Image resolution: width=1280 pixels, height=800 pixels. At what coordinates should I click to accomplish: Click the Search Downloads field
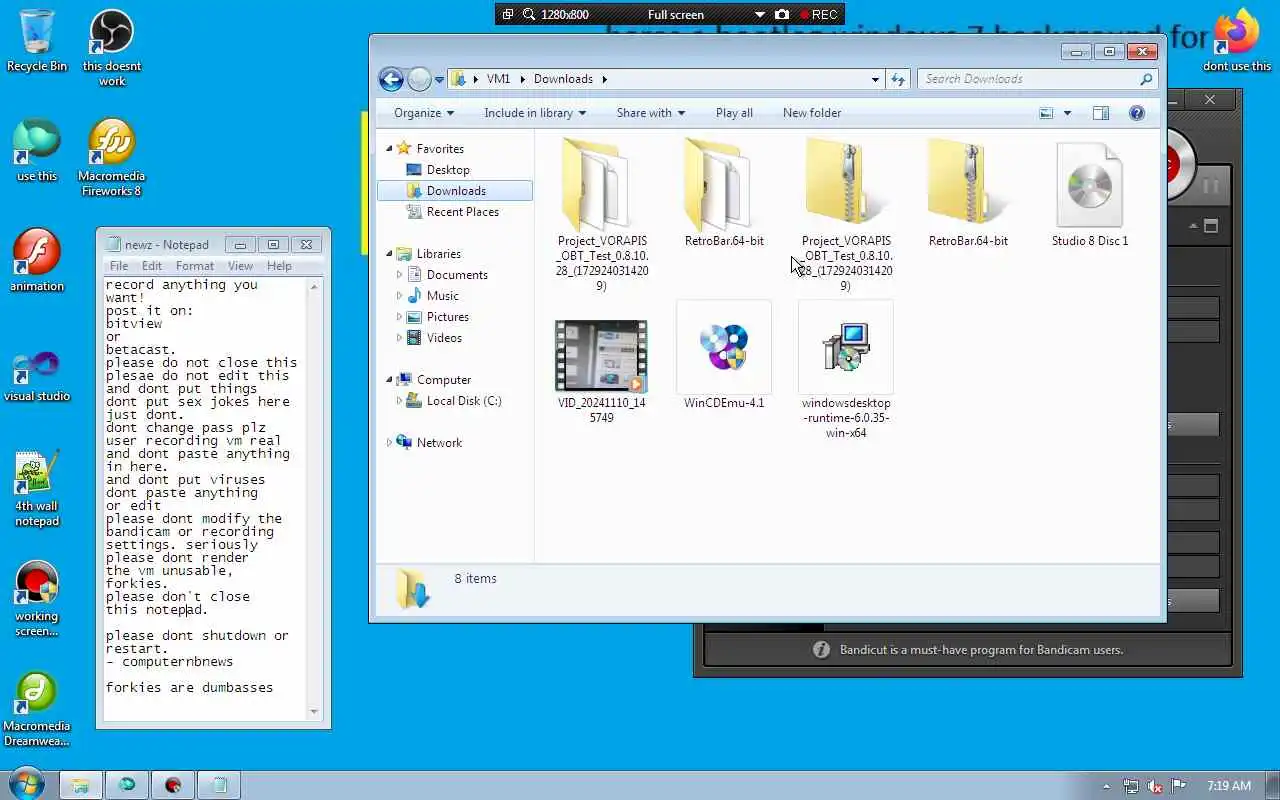tap(1037, 79)
